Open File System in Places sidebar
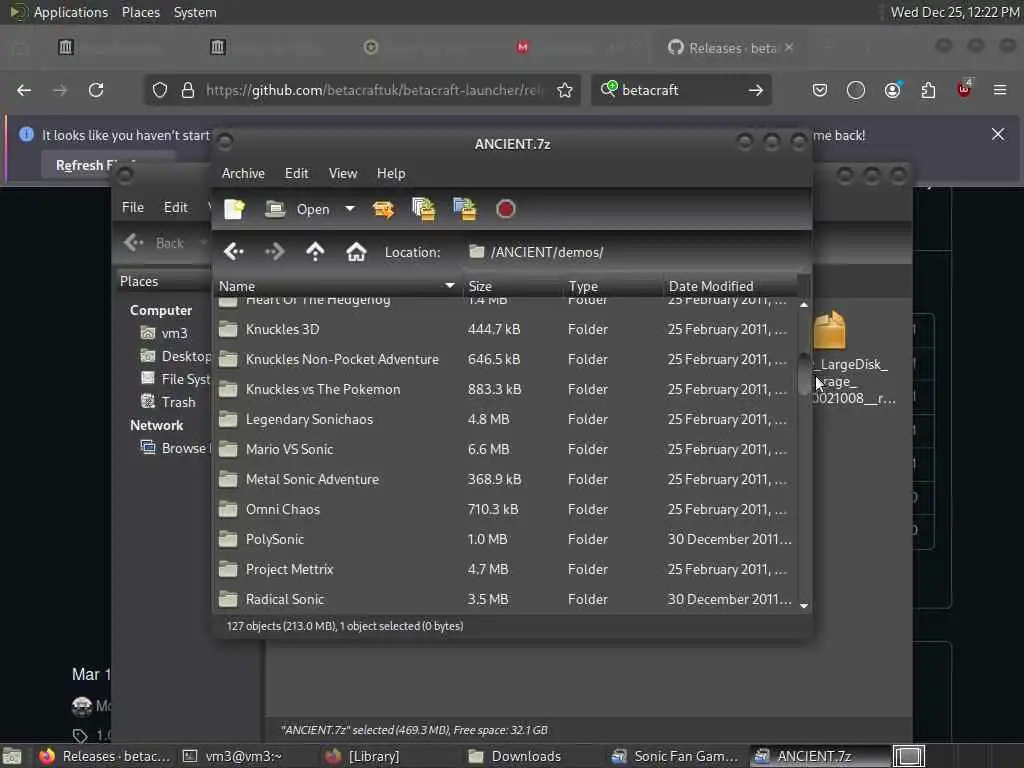This screenshot has height=768, width=1024. coord(176,379)
